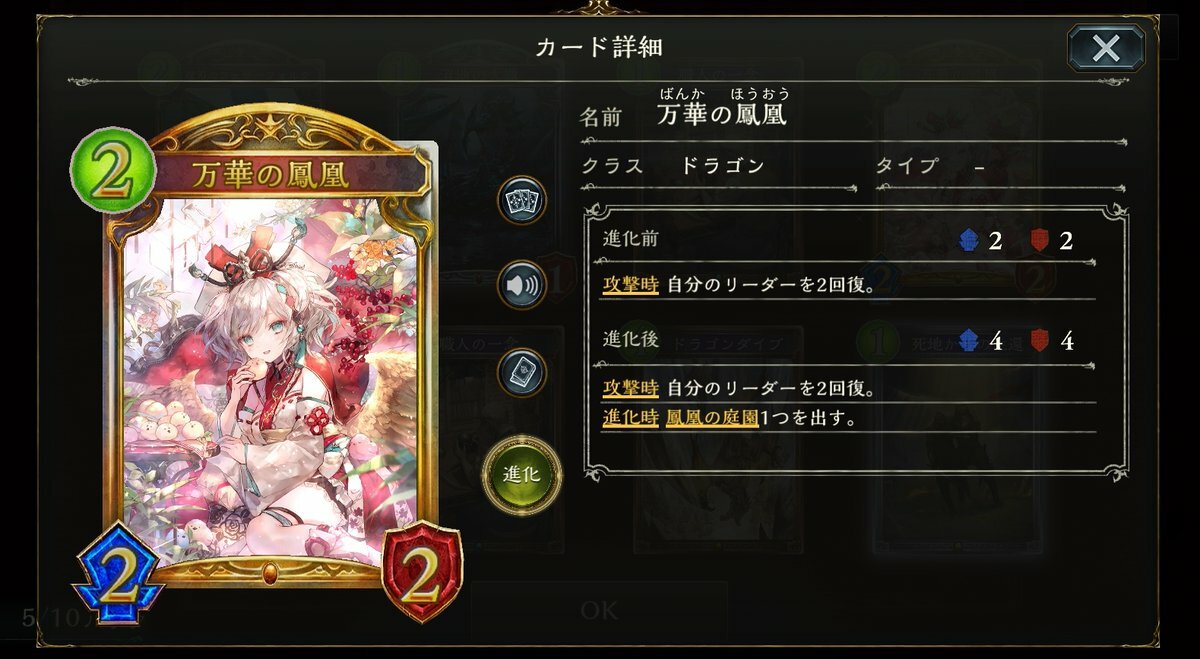The height and width of the screenshot is (659, 1200).
Task: Click the dimmed OK button below
Action: click(599, 610)
